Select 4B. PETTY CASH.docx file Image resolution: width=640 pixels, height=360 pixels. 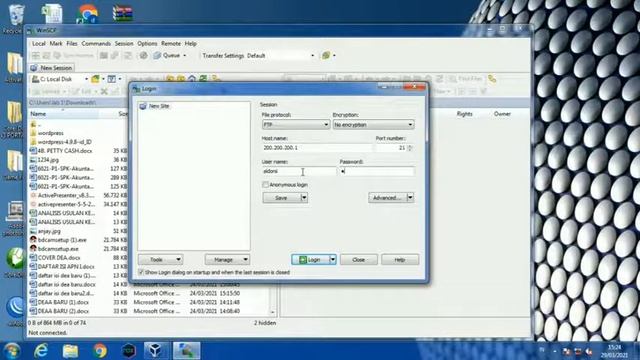click(65, 151)
